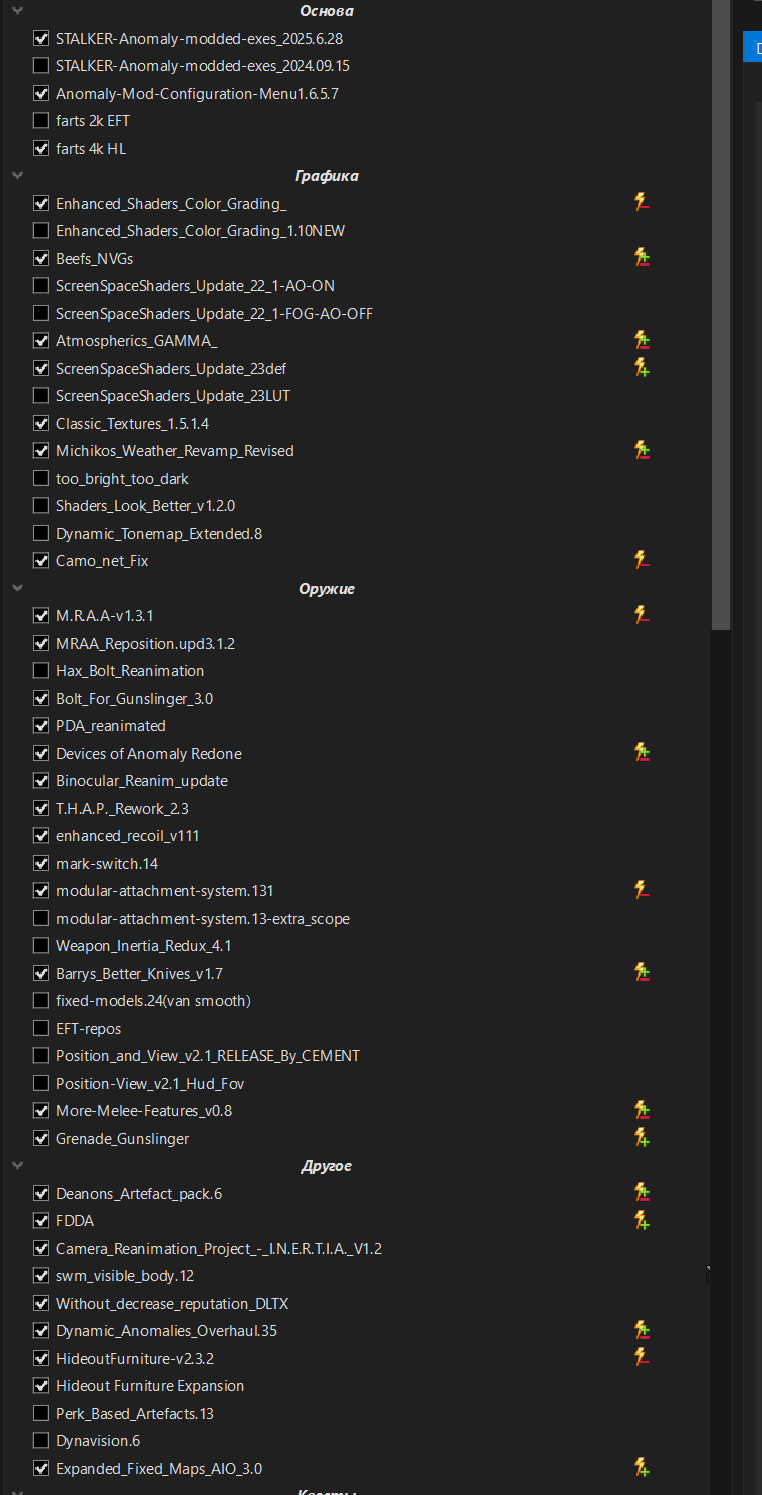Select Hideout Furniture Expansion mod name
762x1495 pixels.
pyautogui.click(x=150, y=1386)
